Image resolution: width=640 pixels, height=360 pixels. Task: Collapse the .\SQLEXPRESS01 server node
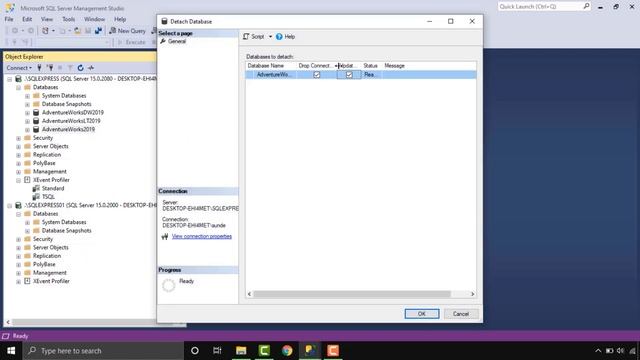(x=10, y=205)
